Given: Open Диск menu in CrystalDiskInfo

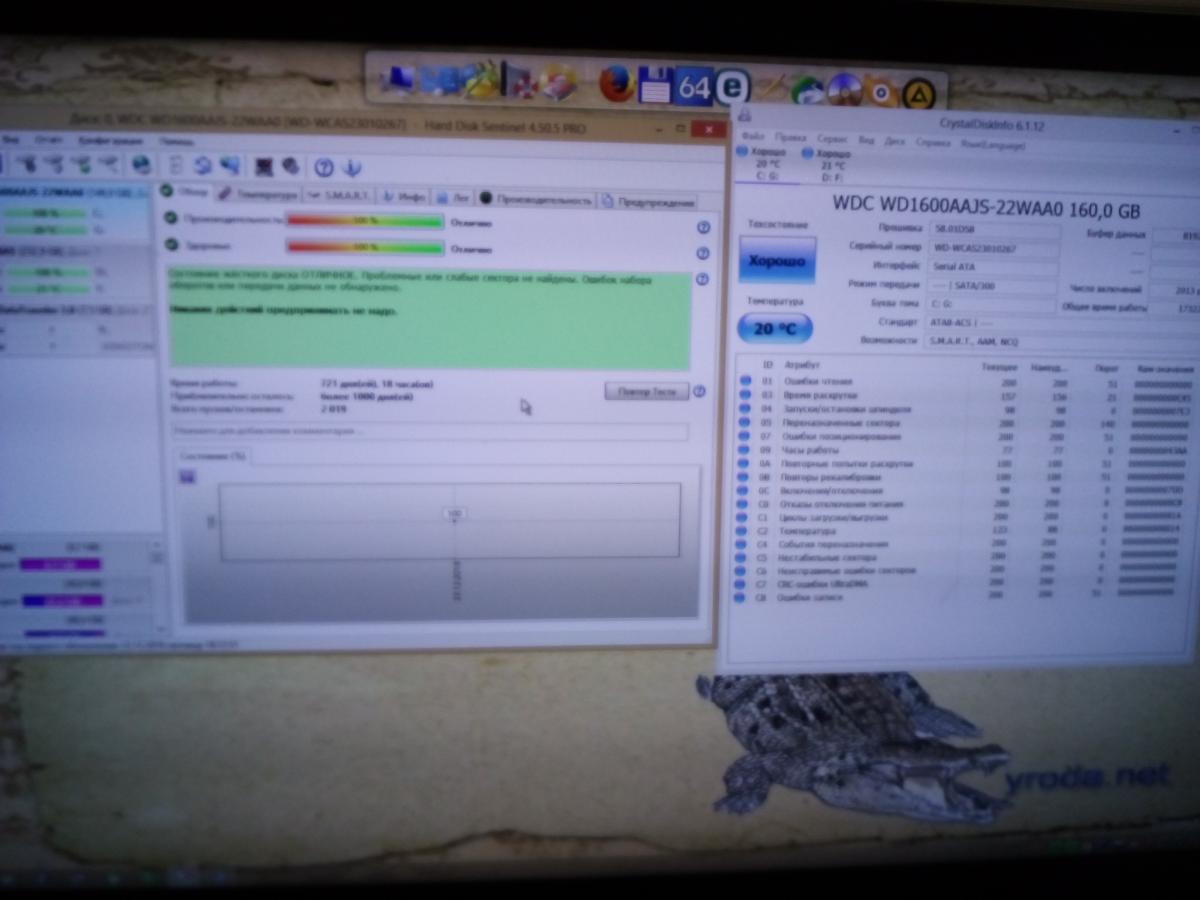Looking at the screenshot, I should pos(894,141).
